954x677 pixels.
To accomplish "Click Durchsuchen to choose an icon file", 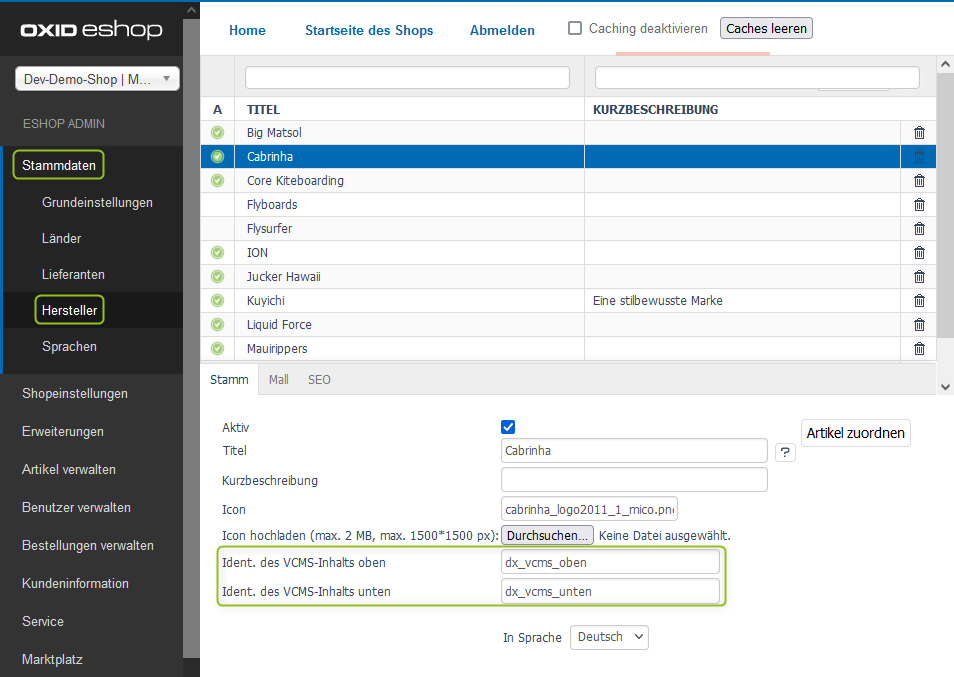I will point(547,535).
